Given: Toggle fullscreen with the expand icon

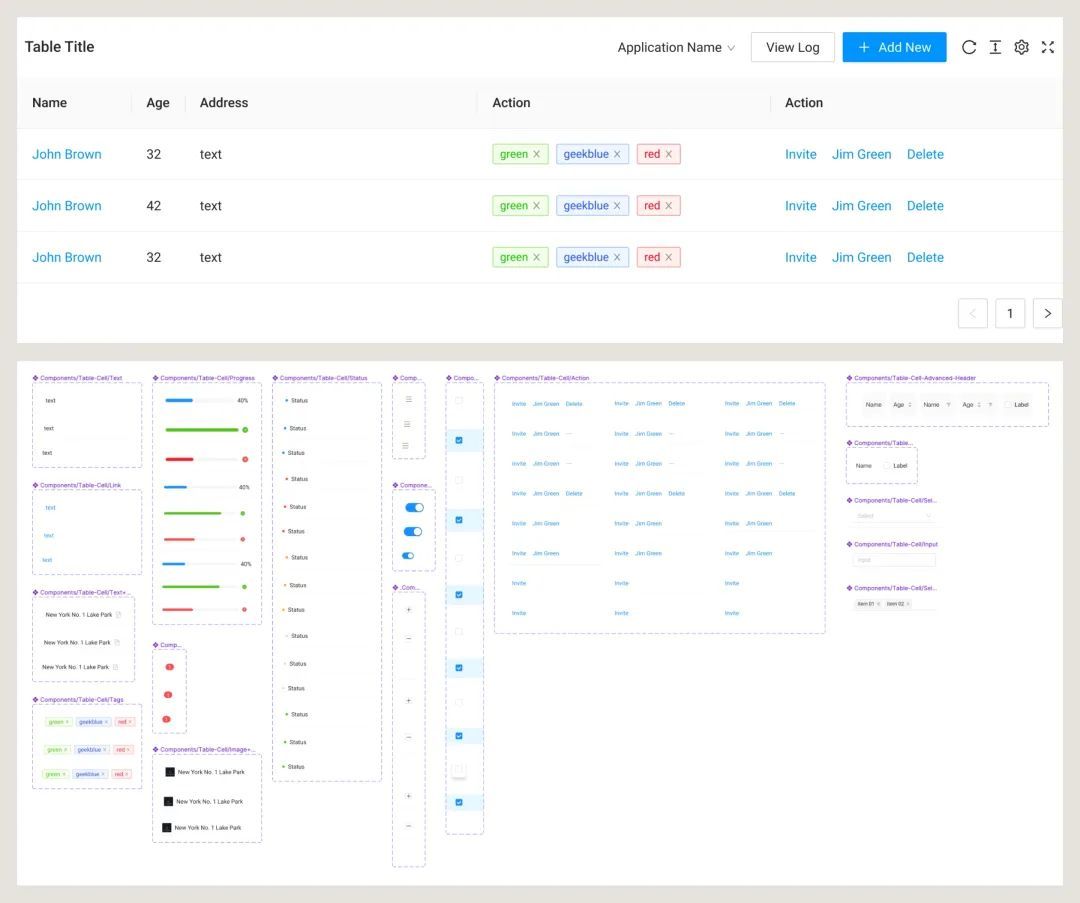Looking at the screenshot, I should [1048, 47].
